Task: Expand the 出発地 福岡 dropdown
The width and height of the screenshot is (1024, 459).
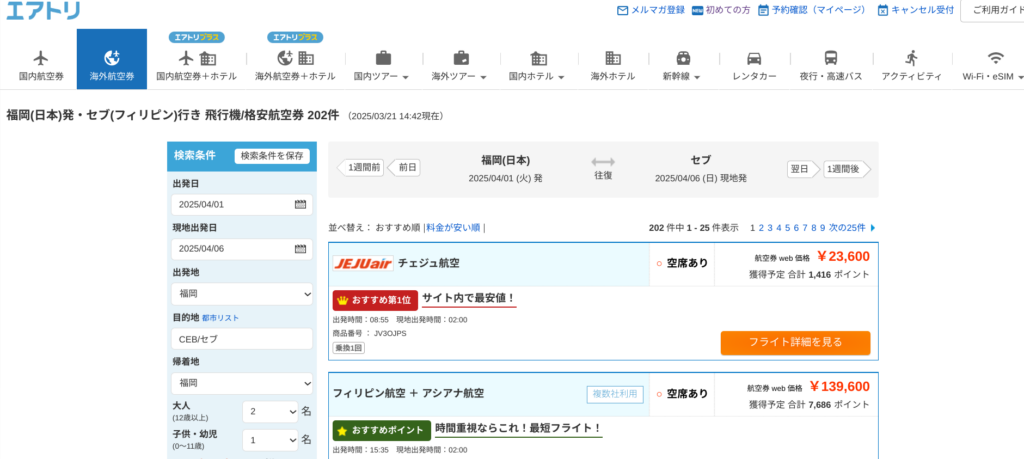Action: pyautogui.click(x=242, y=294)
